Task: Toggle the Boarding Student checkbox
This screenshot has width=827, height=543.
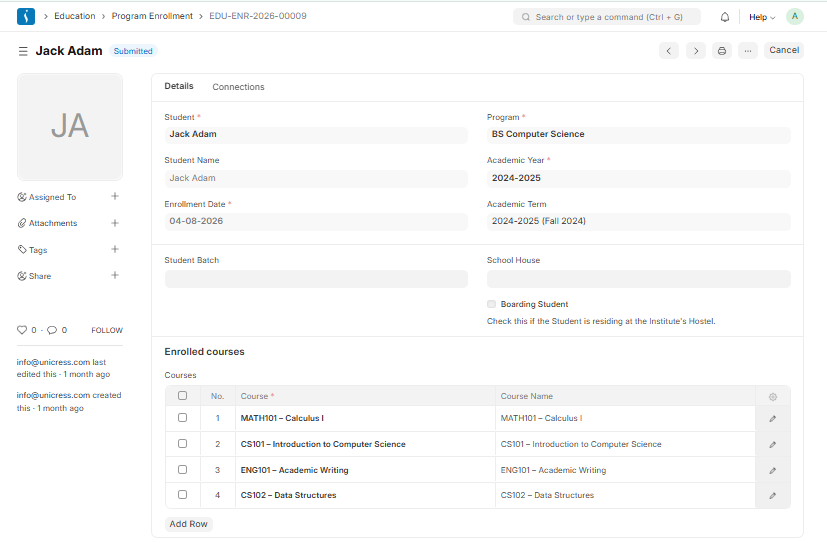Action: 492,304
